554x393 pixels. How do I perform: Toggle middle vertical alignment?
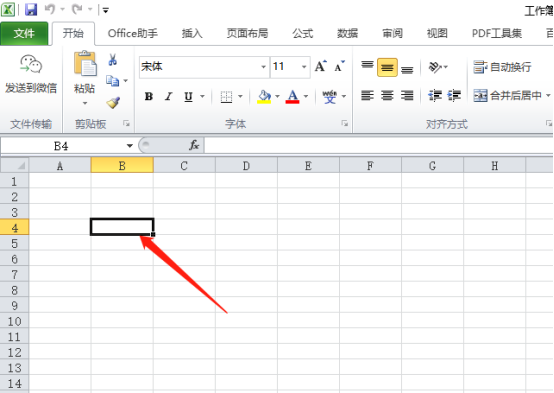387,67
